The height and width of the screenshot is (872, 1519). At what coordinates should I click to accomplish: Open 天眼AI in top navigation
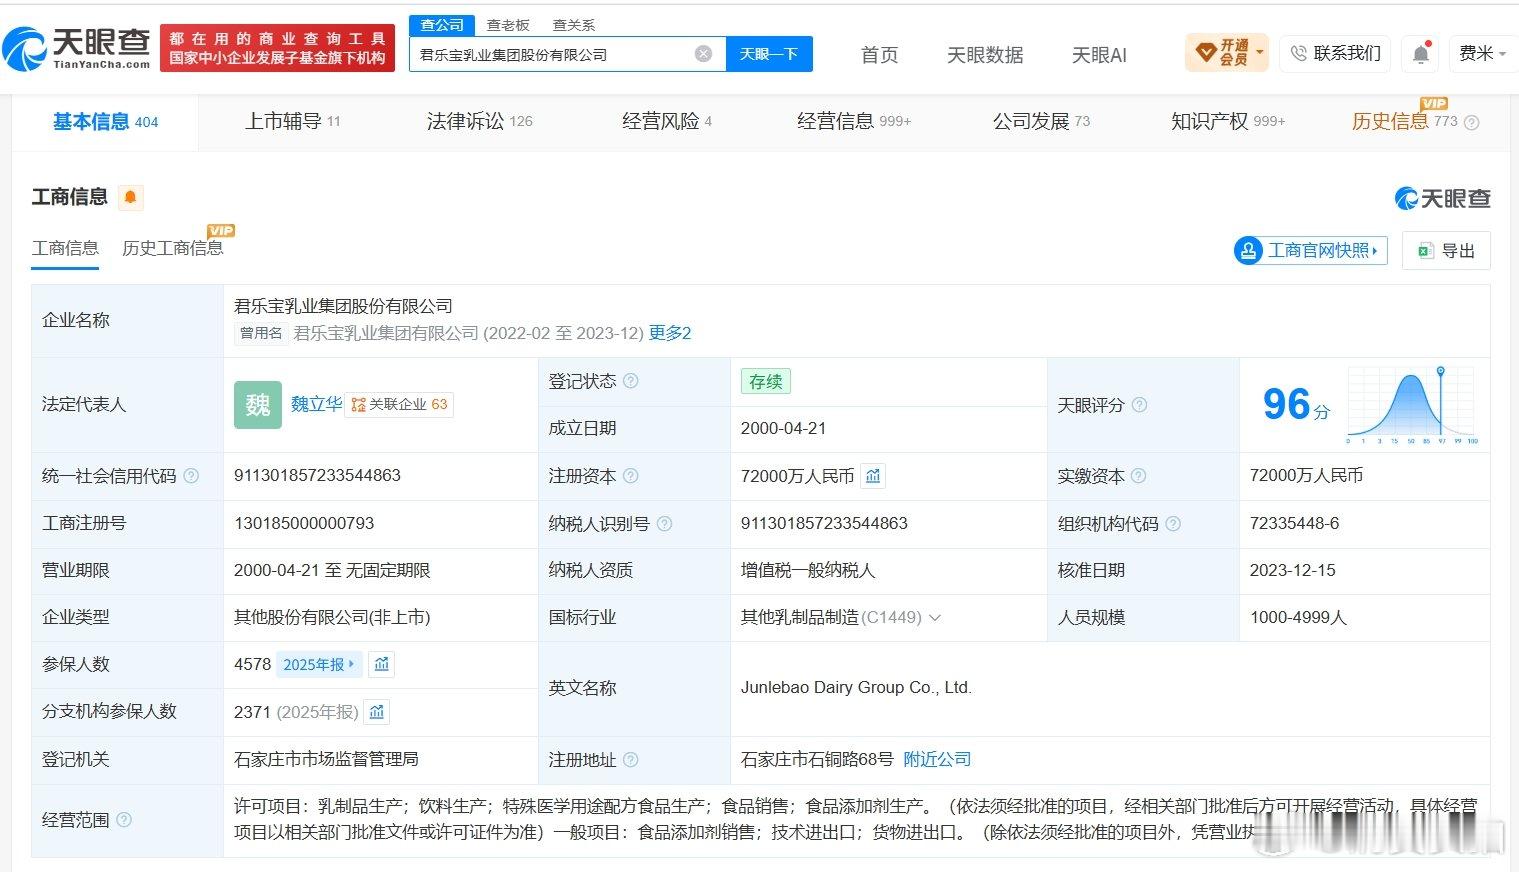(x=1099, y=55)
